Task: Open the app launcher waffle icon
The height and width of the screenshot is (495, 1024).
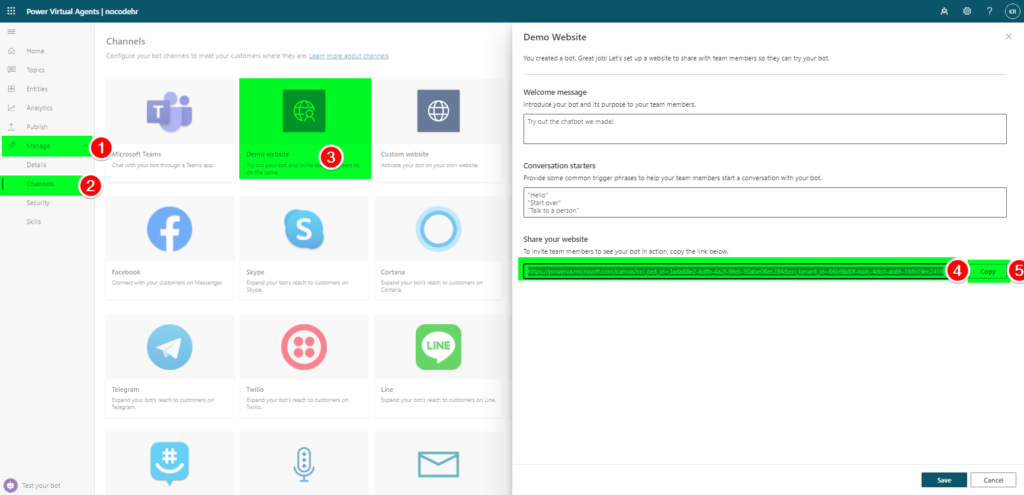Action: tap(10, 11)
